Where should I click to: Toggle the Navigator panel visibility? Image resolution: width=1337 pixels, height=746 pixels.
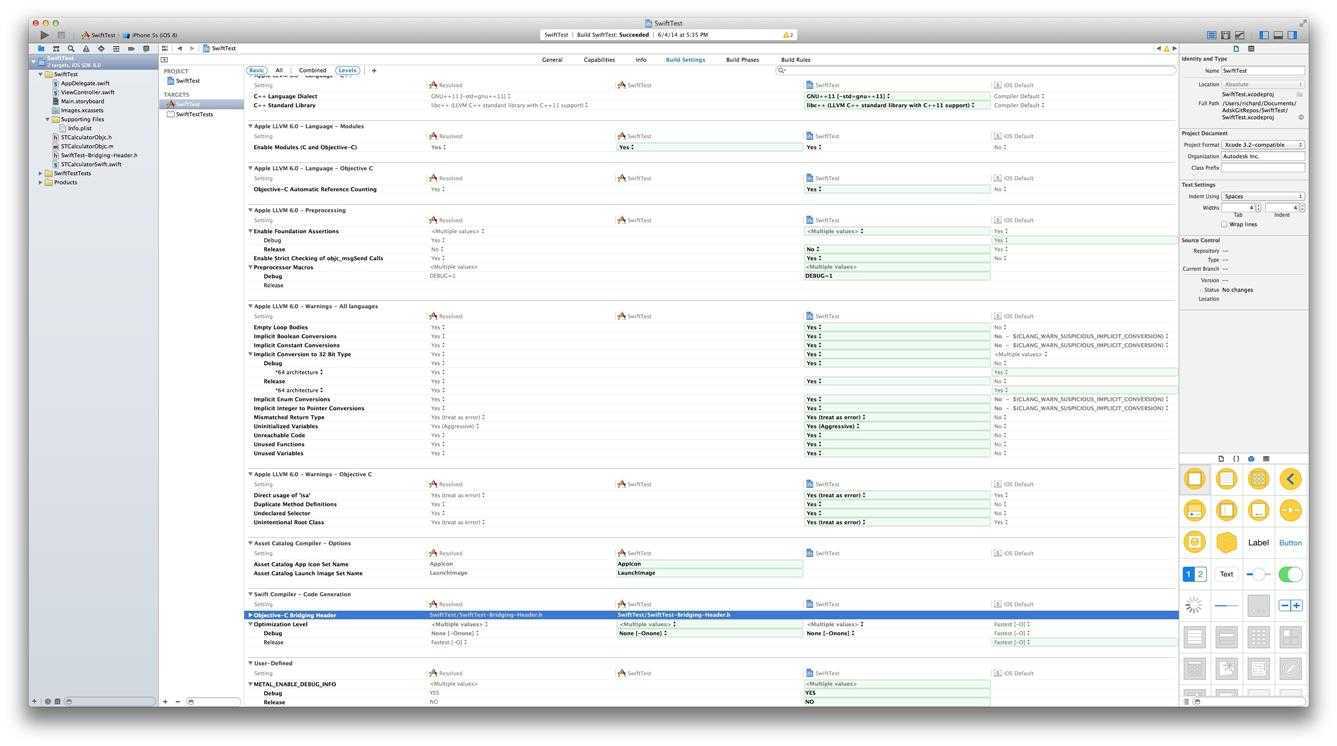pyautogui.click(x=1264, y=35)
